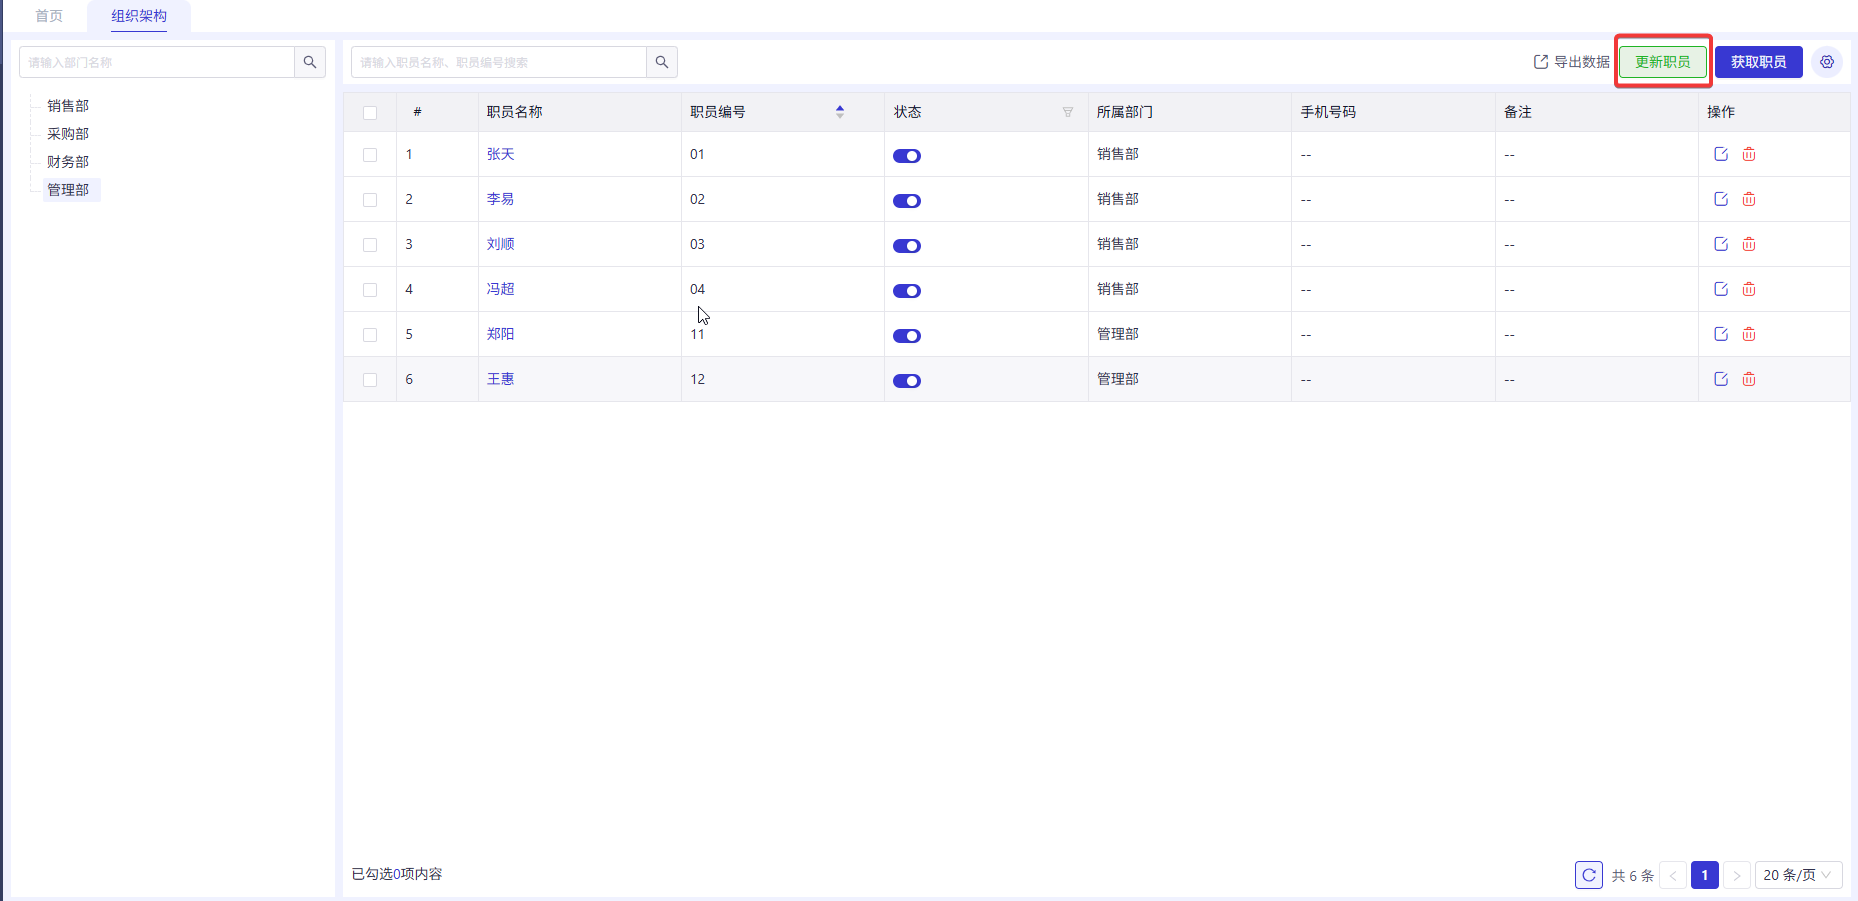Toggle status switch for 郑阳
Image resolution: width=1858 pixels, height=901 pixels.
pyautogui.click(x=907, y=336)
